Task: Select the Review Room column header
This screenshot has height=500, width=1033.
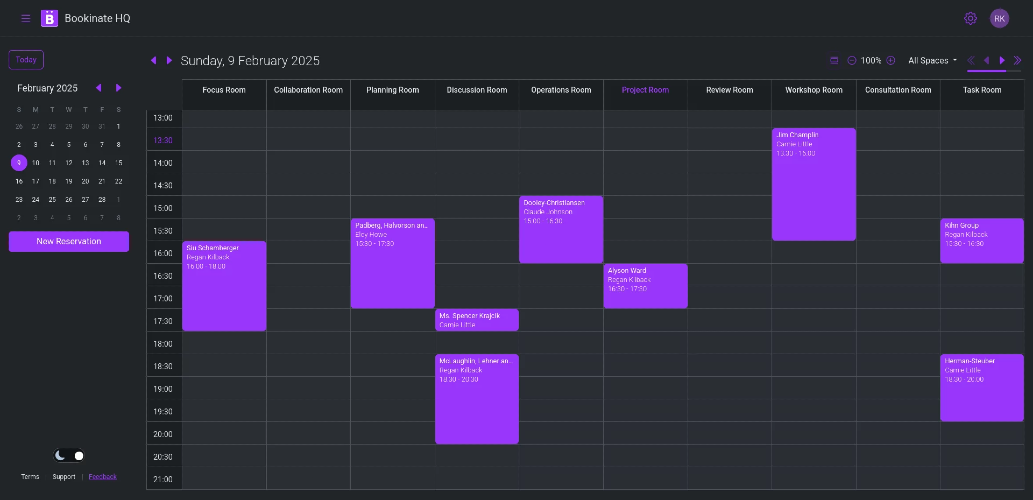Action: point(729,90)
